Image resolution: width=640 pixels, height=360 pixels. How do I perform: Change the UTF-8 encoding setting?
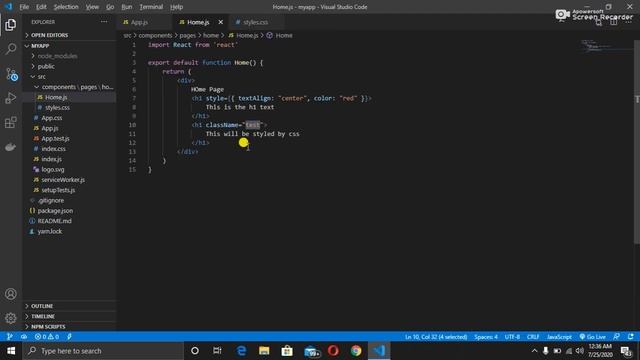coord(512,337)
